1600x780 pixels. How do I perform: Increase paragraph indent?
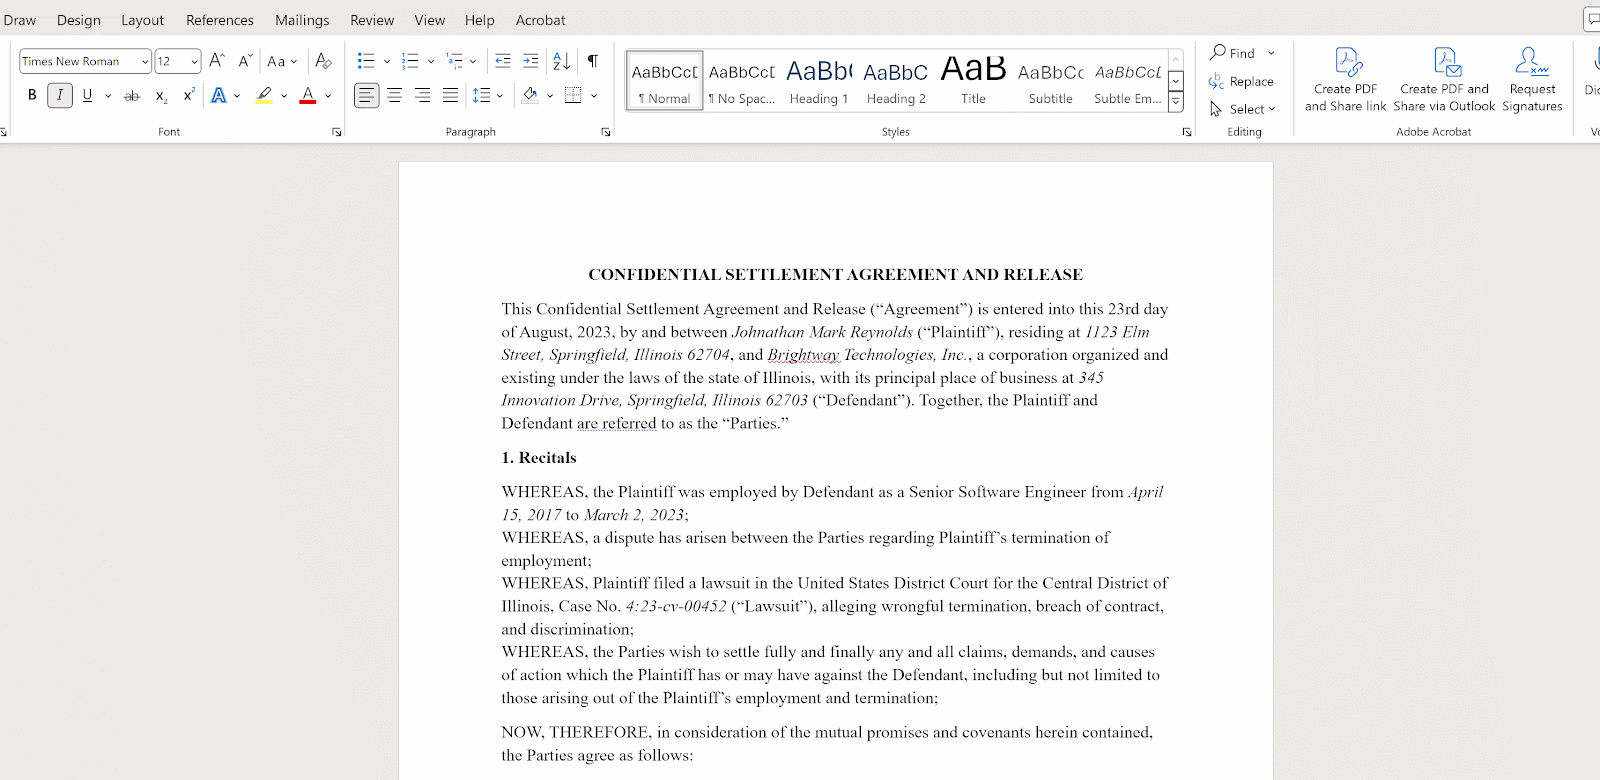point(531,61)
